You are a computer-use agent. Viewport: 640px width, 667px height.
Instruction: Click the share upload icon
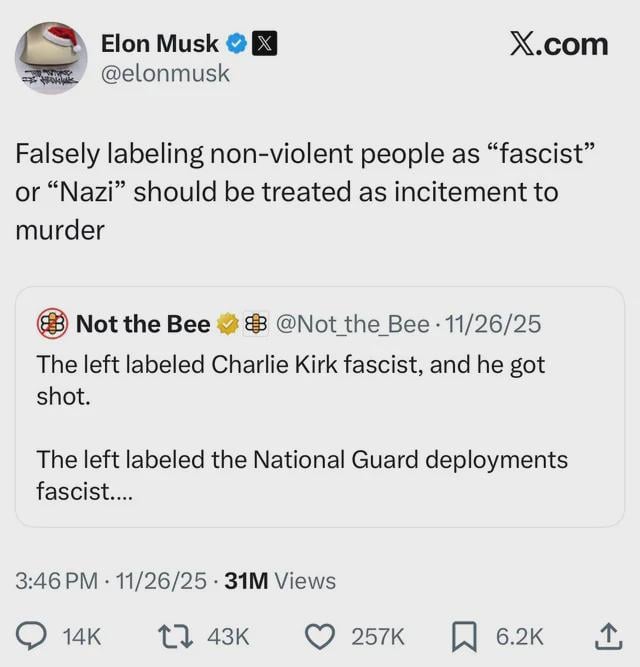point(605,634)
